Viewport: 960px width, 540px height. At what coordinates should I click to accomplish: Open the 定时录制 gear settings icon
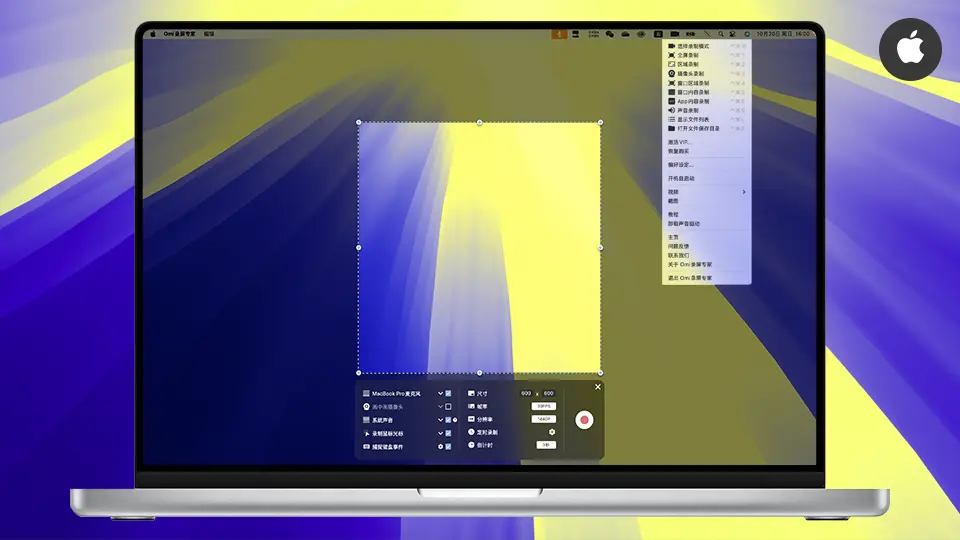tap(552, 432)
